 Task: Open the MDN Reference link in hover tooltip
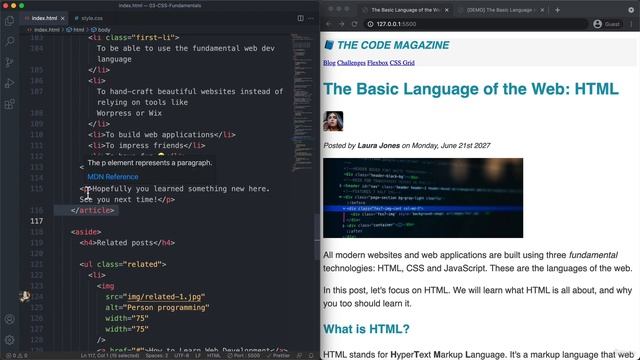[x=113, y=177]
